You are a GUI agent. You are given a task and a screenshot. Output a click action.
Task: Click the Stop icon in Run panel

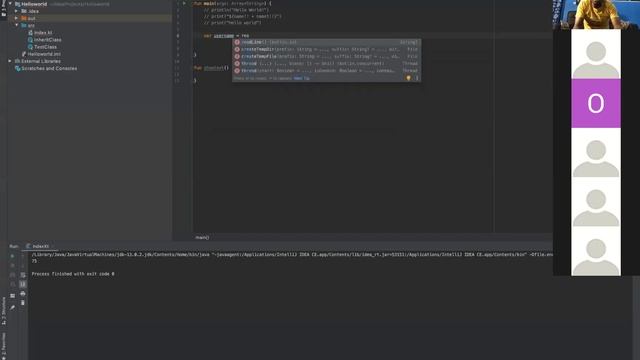pos(12,265)
